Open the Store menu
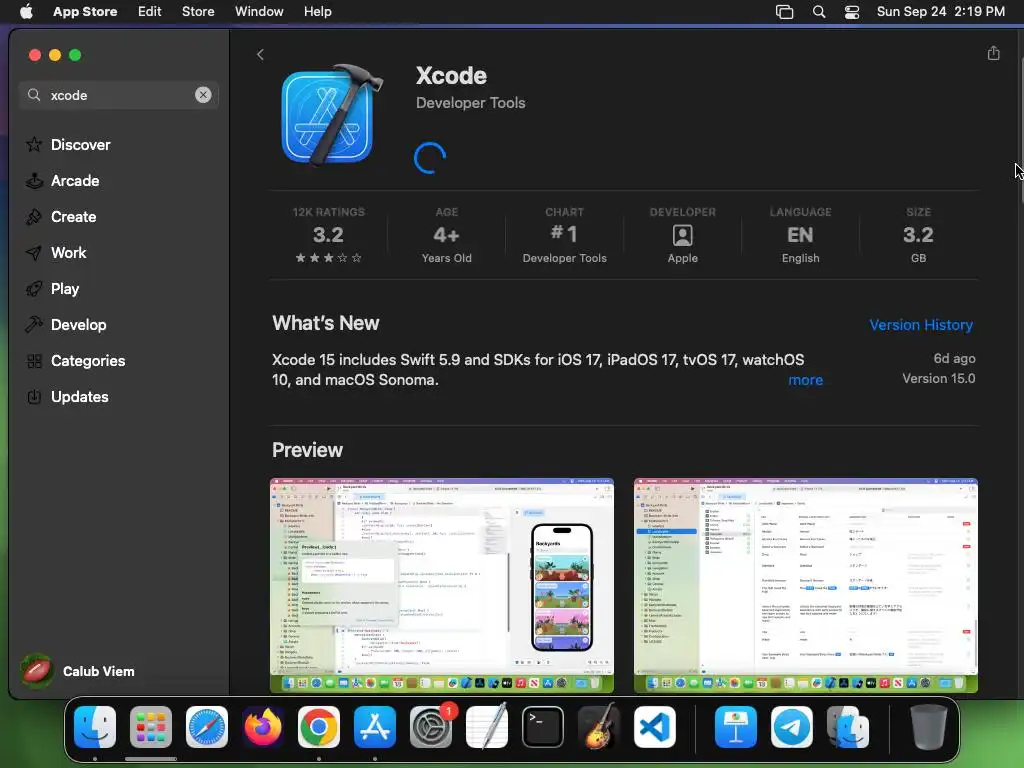 click(x=198, y=11)
